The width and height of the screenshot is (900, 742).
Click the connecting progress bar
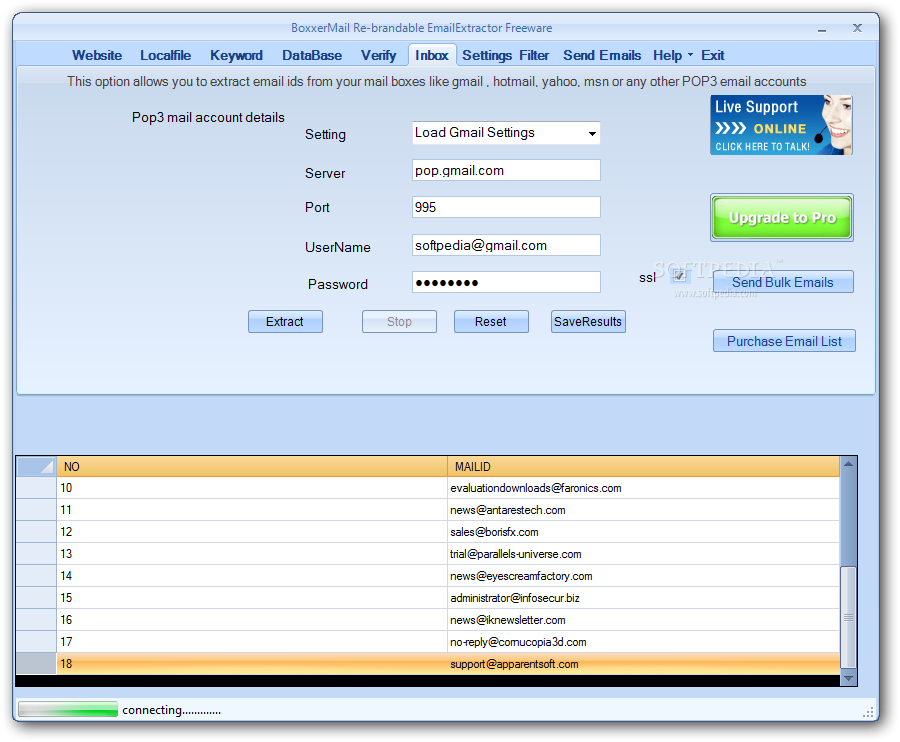[x=68, y=709]
